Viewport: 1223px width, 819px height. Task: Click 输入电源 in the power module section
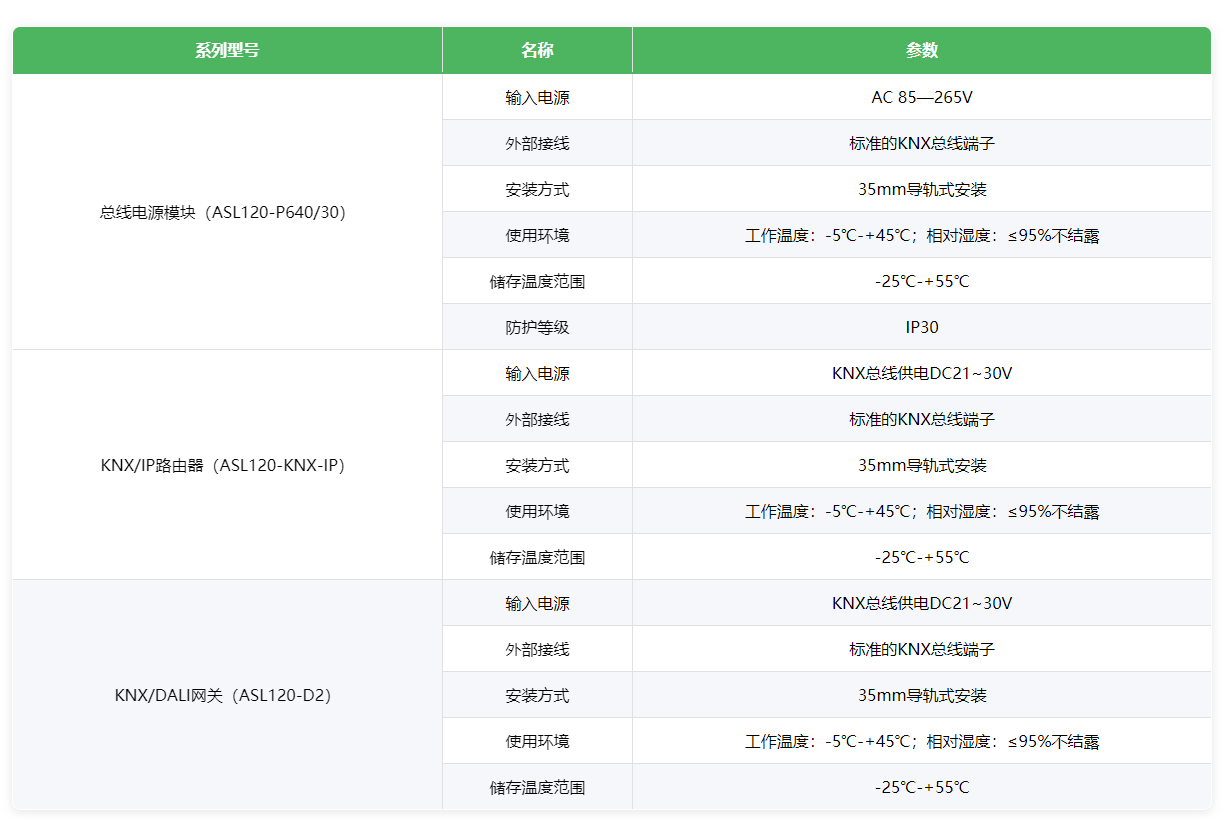537,98
